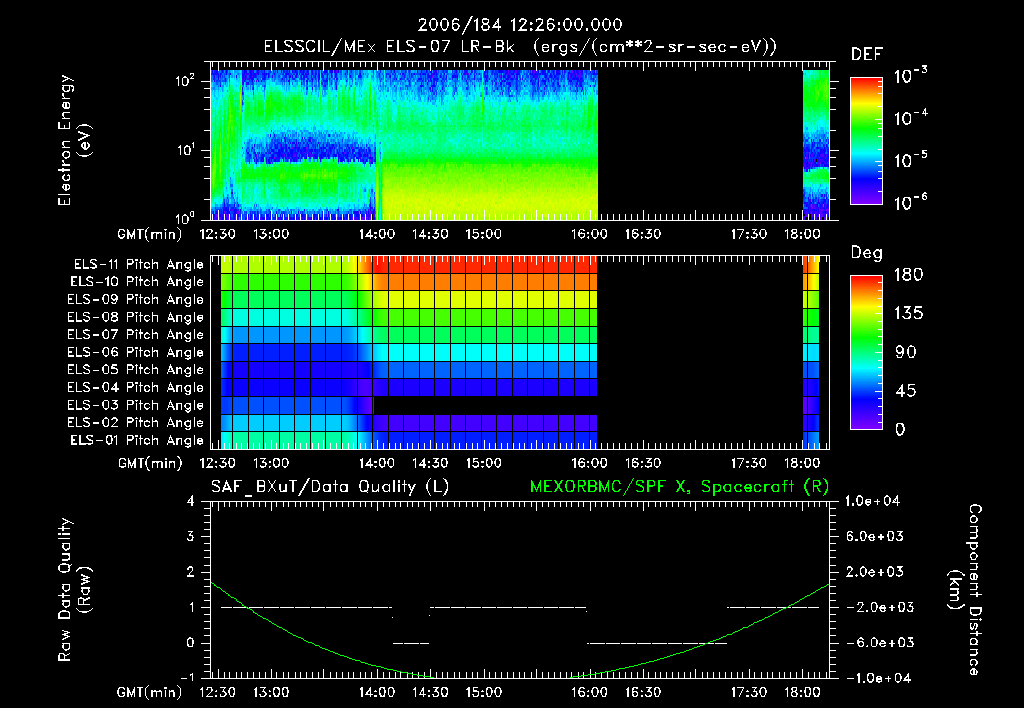Image resolution: width=1024 pixels, height=708 pixels.
Task: Click the "1.0e+04" component distance tick
Action: [872, 501]
